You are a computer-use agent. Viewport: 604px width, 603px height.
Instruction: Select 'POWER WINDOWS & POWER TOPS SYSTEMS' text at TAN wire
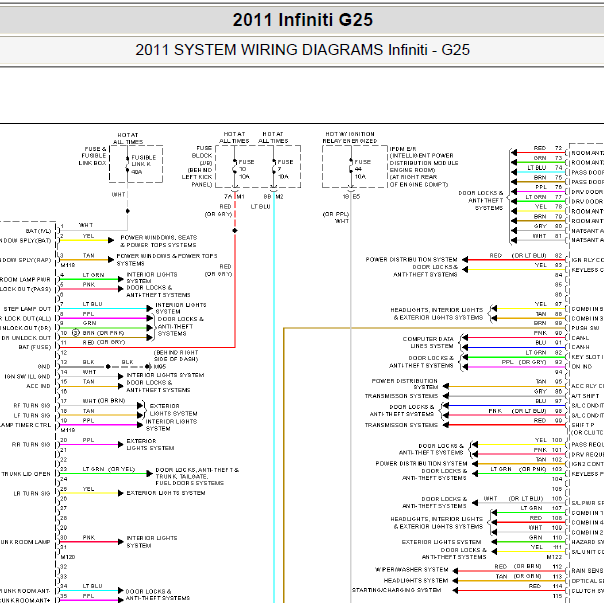click(167, 260)
